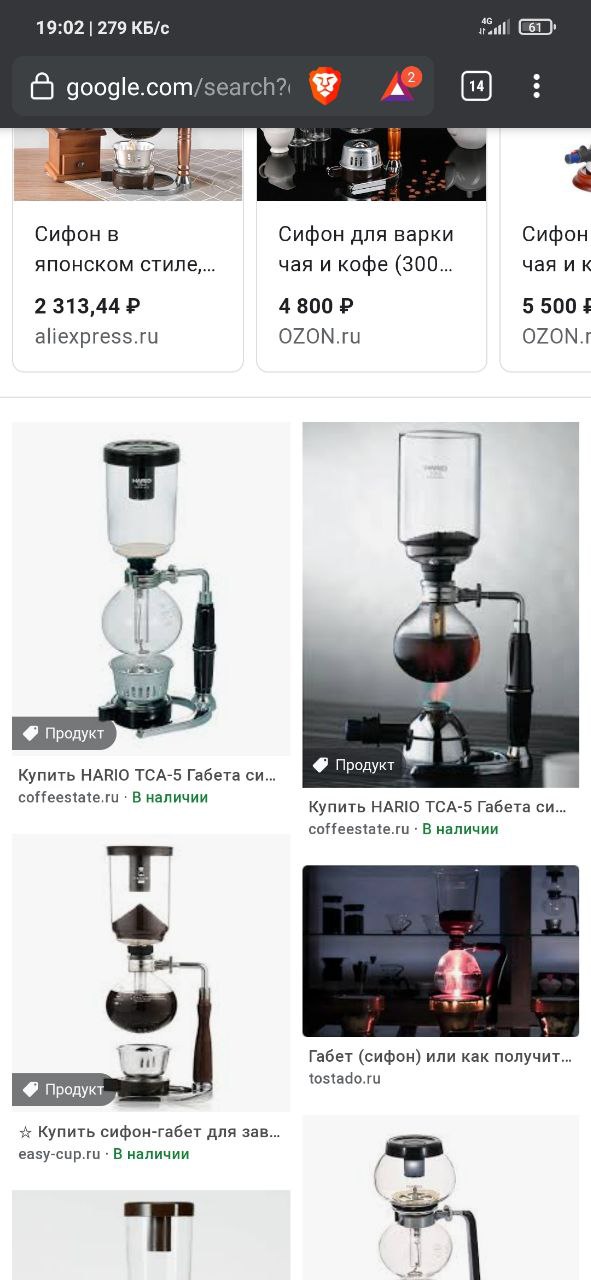Open the tab switcher showing 14
The image size is (591, 1280).
point(477,86)
